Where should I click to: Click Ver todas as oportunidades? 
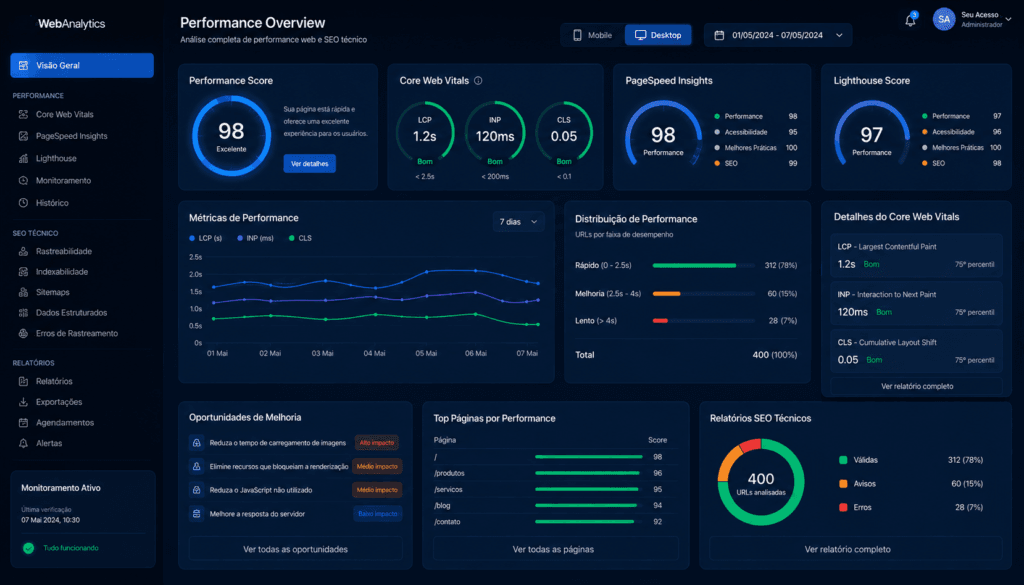(x=295, y=549)
